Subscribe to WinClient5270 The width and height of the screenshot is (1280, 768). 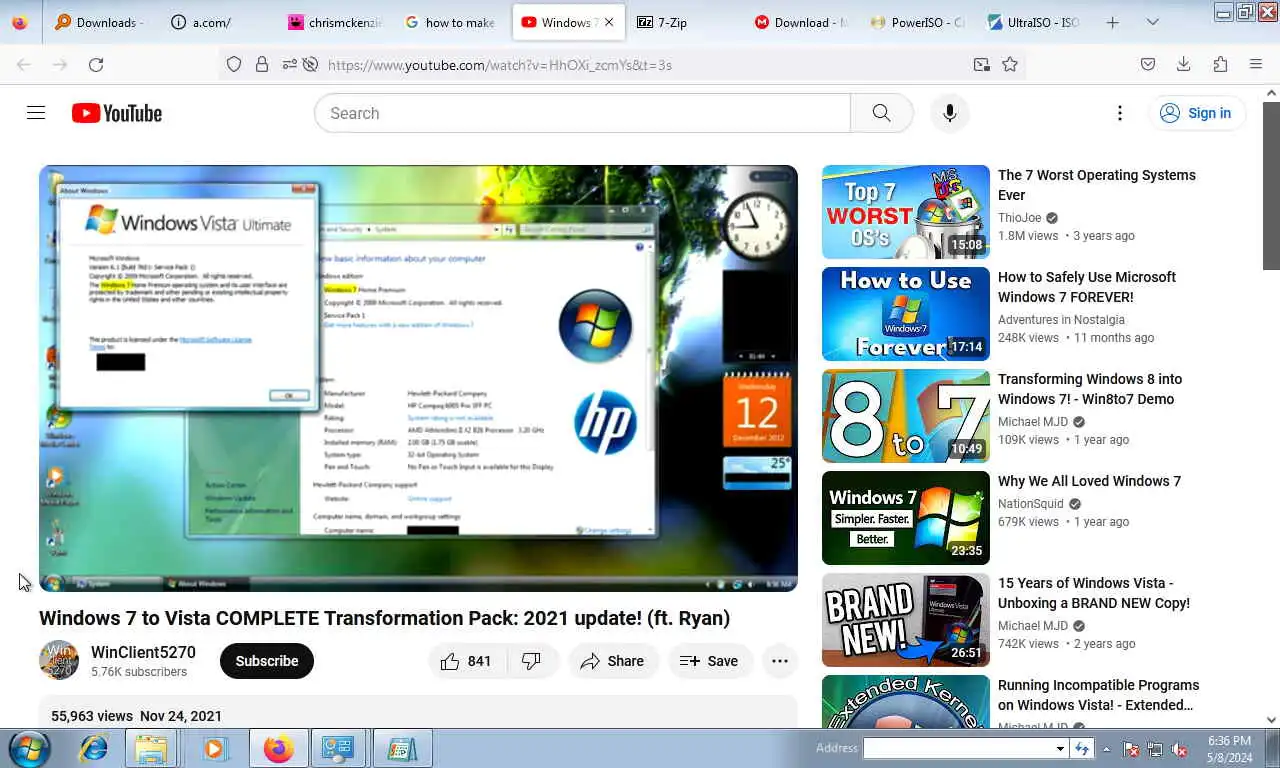coord(267,661)
